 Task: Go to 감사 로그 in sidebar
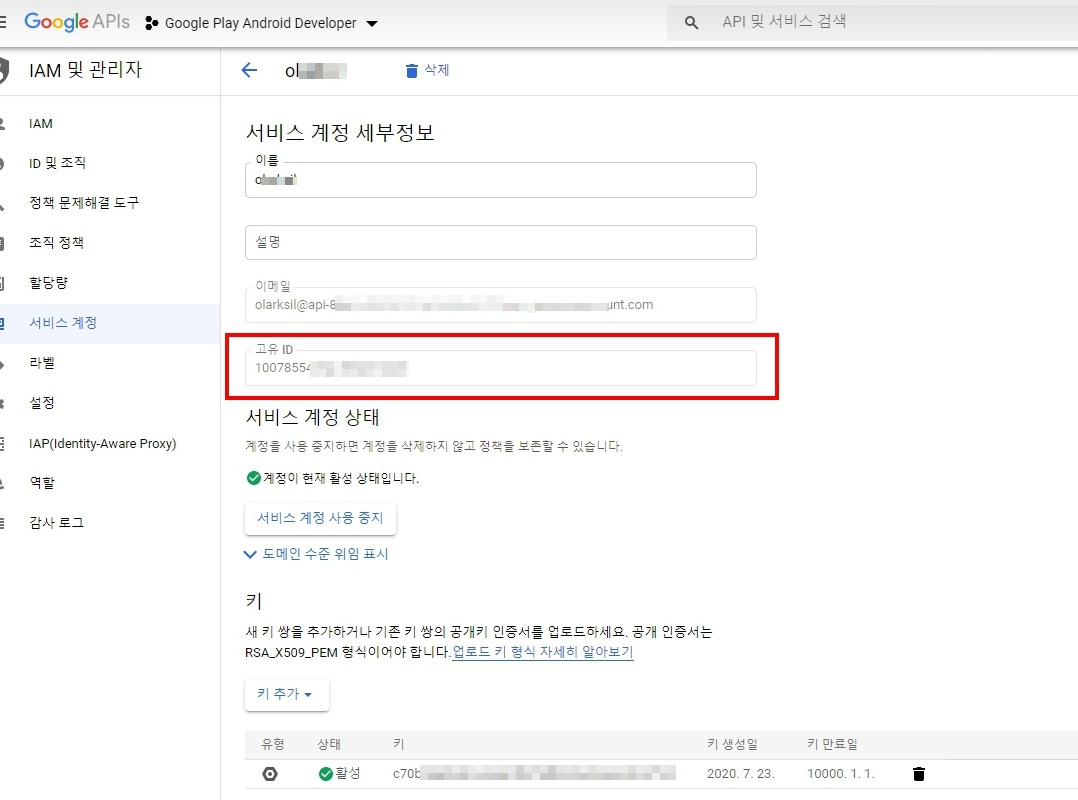57,523
